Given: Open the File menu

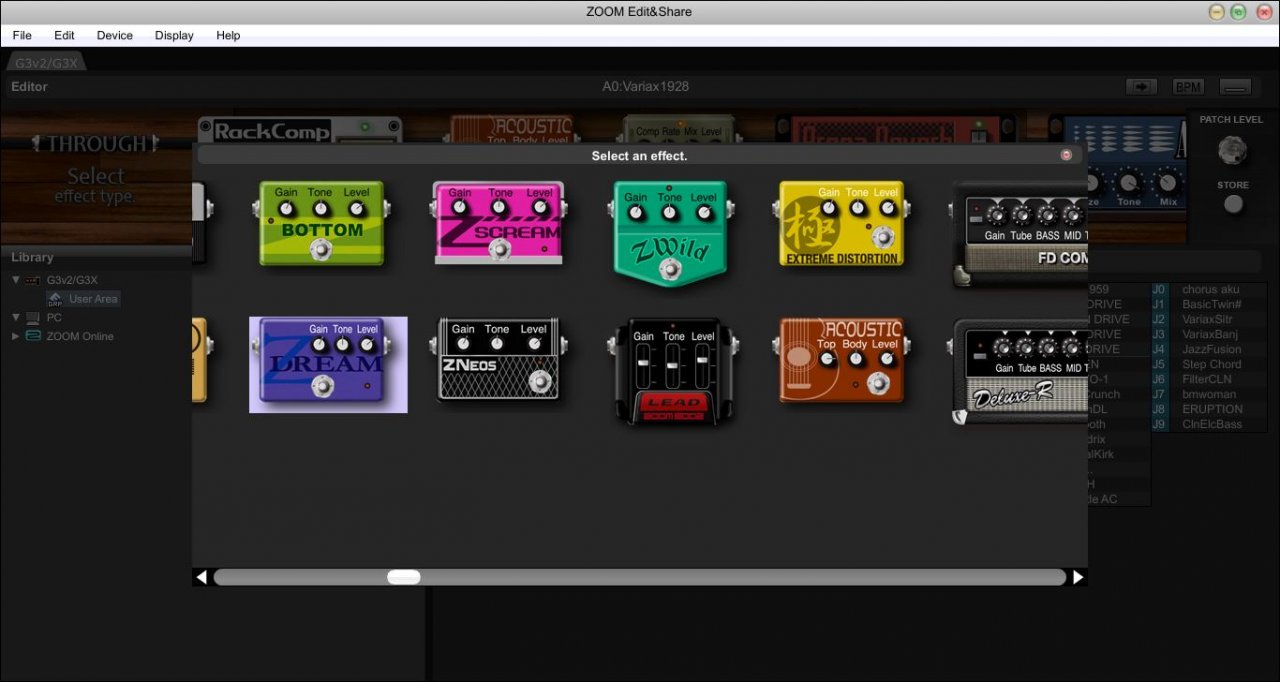Looking at the screenshot, I should coord(22,35).
